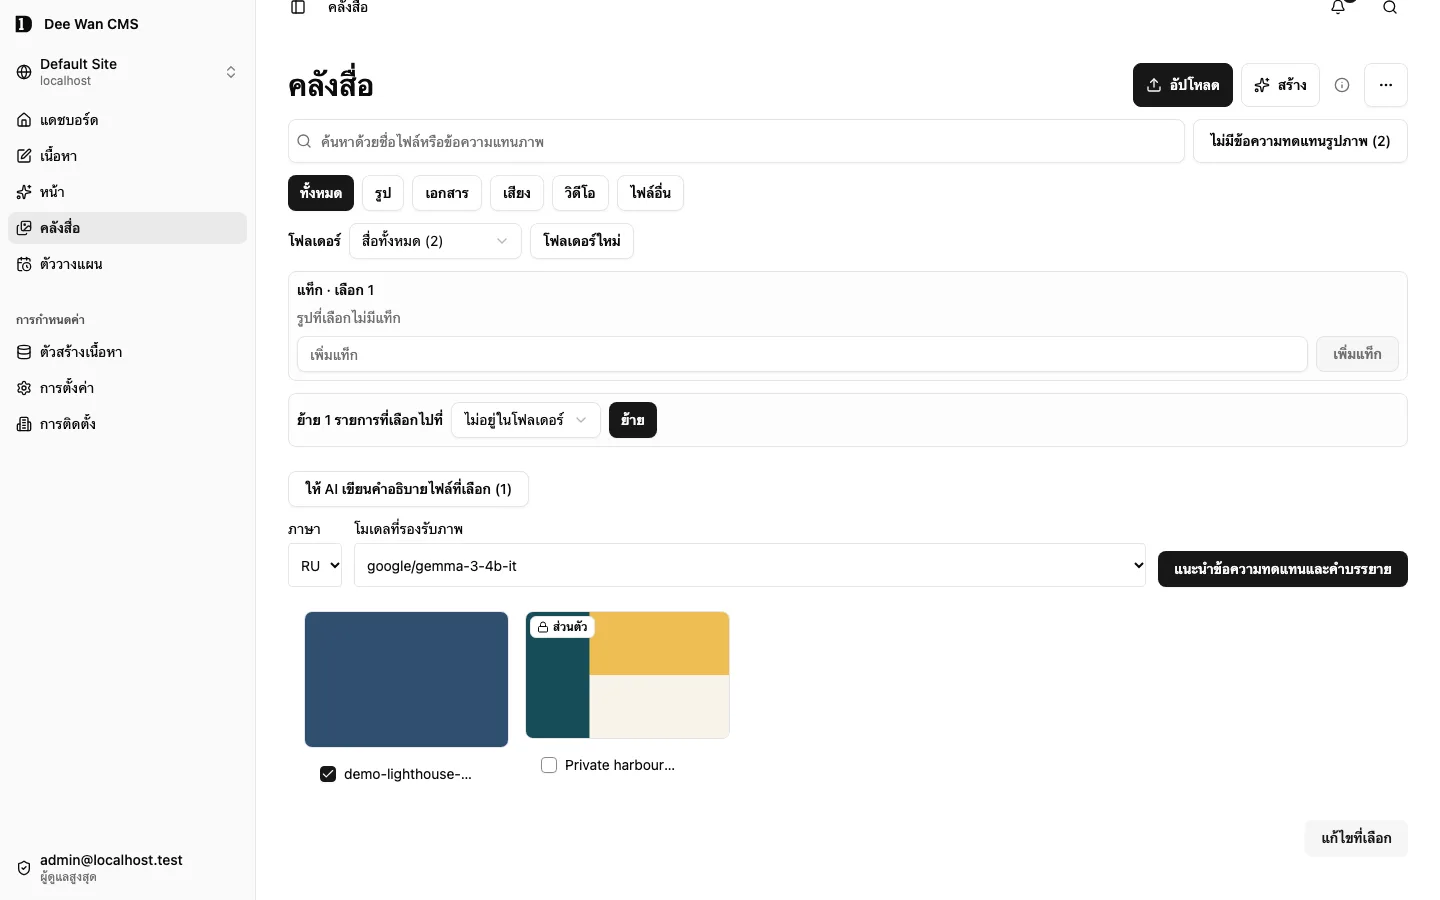The image size is (1440, 900).
Task: Expand the Default Site switcher
Action: click(x=127, y=72)
